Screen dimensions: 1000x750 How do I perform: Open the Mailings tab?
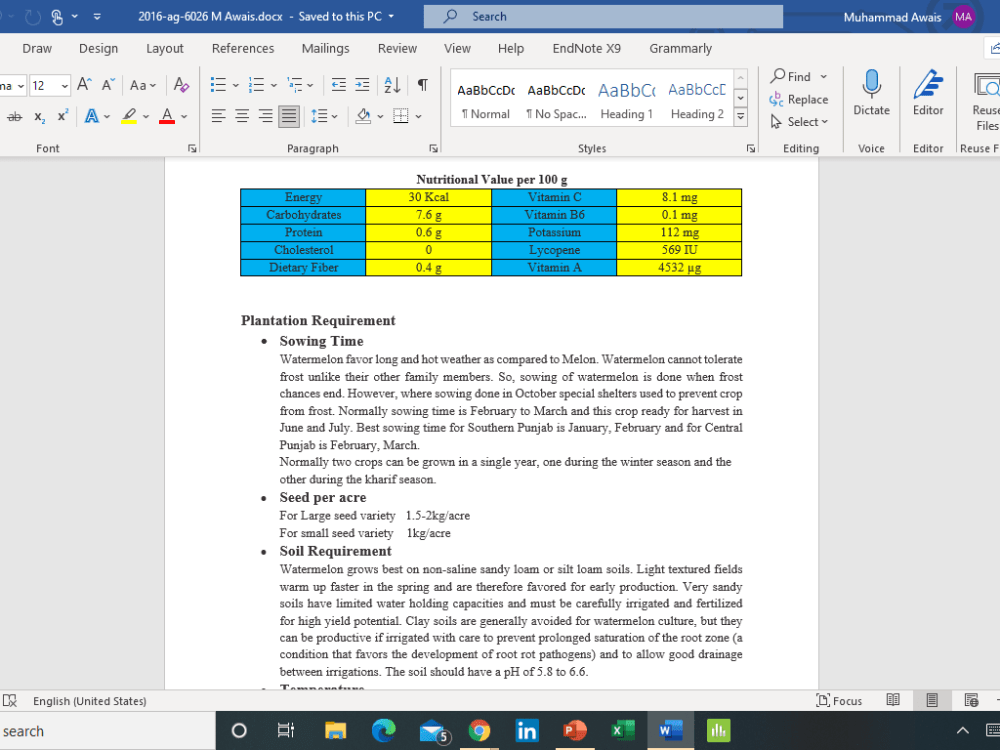(x=325, y=48)
